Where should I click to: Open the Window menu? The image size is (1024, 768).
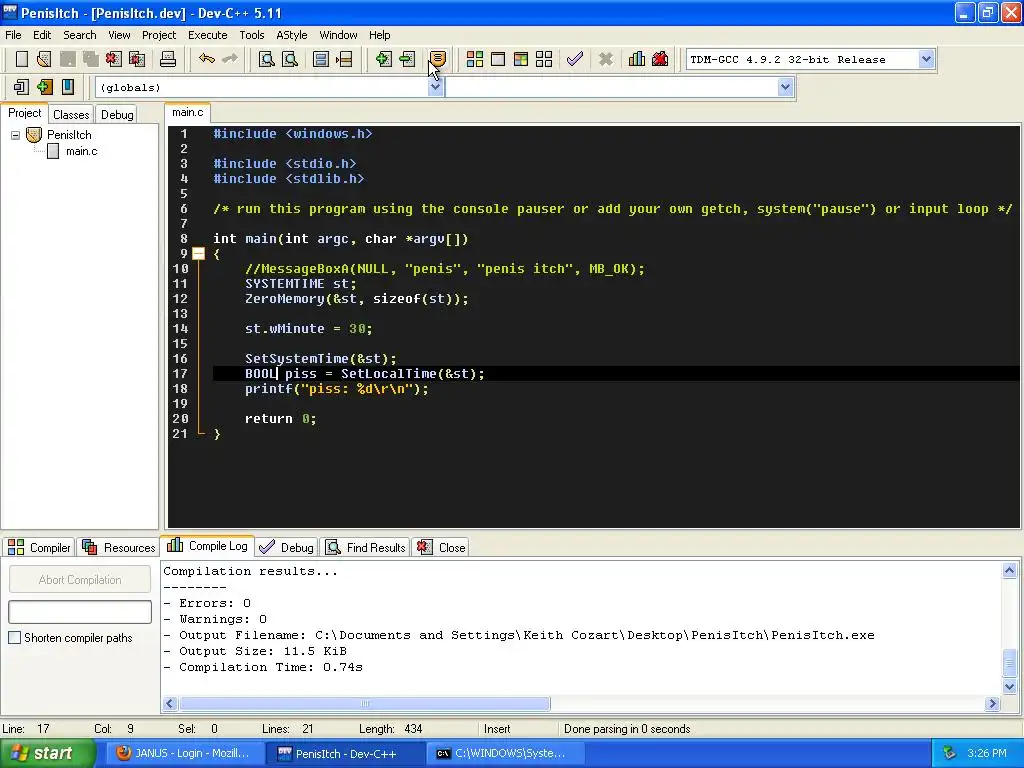338,35
